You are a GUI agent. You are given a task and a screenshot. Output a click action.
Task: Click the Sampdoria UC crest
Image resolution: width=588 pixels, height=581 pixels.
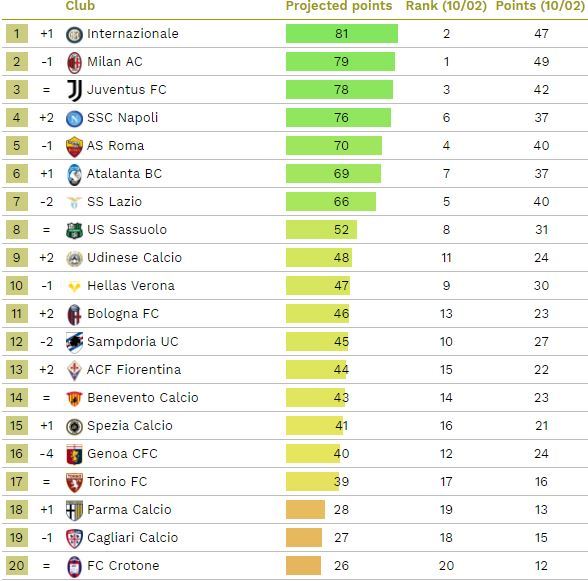coord(74,342)
